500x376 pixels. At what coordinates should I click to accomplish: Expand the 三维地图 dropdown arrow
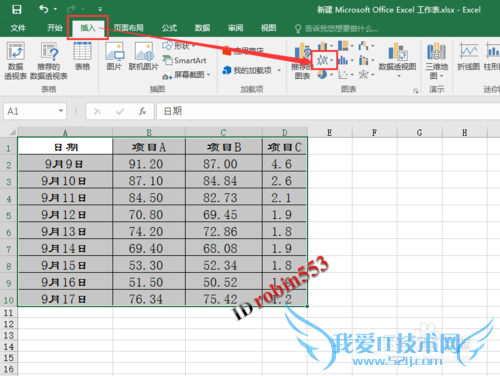pos(442,76)
